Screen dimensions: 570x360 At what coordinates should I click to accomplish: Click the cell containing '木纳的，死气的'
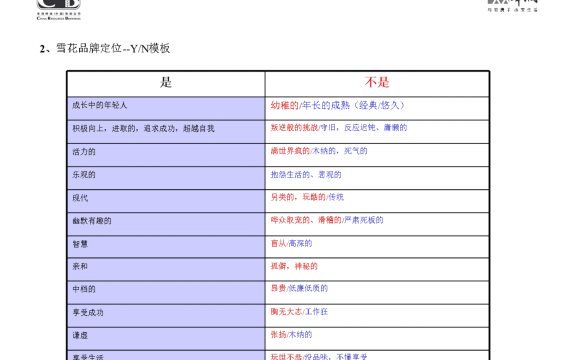[x=377, y=155]
